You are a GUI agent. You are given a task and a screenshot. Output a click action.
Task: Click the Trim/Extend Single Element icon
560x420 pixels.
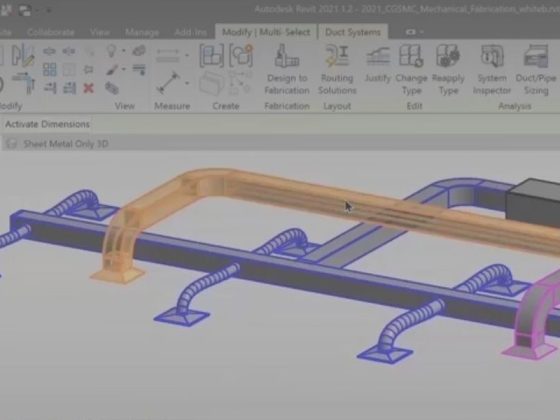(x=49, y=88)
